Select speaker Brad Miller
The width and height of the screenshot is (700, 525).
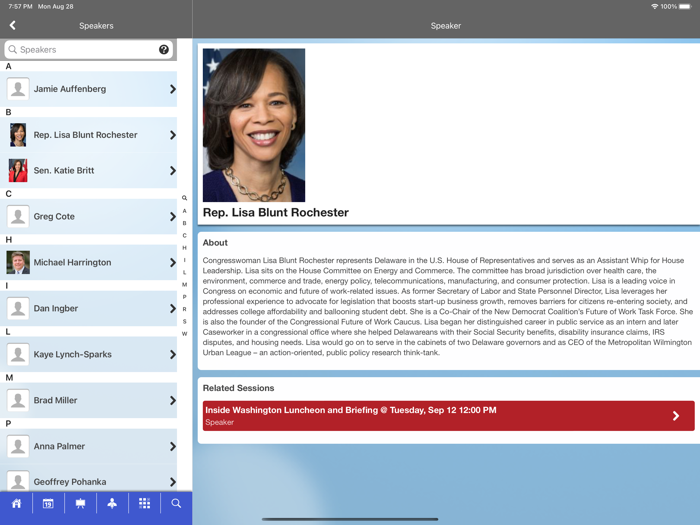[88, 400]
